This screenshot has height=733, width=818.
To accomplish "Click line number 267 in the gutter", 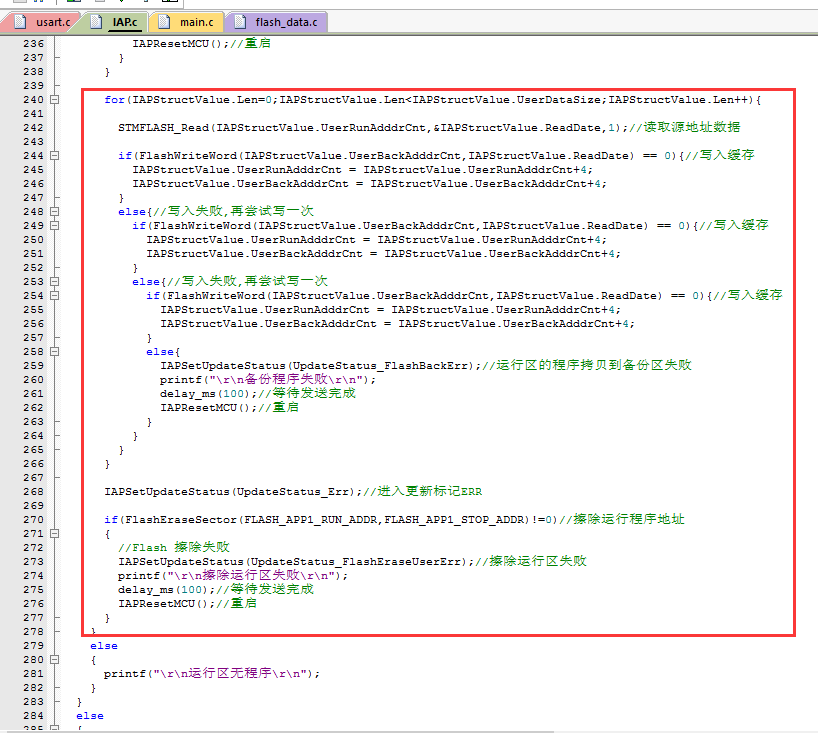I will [33, 477].
